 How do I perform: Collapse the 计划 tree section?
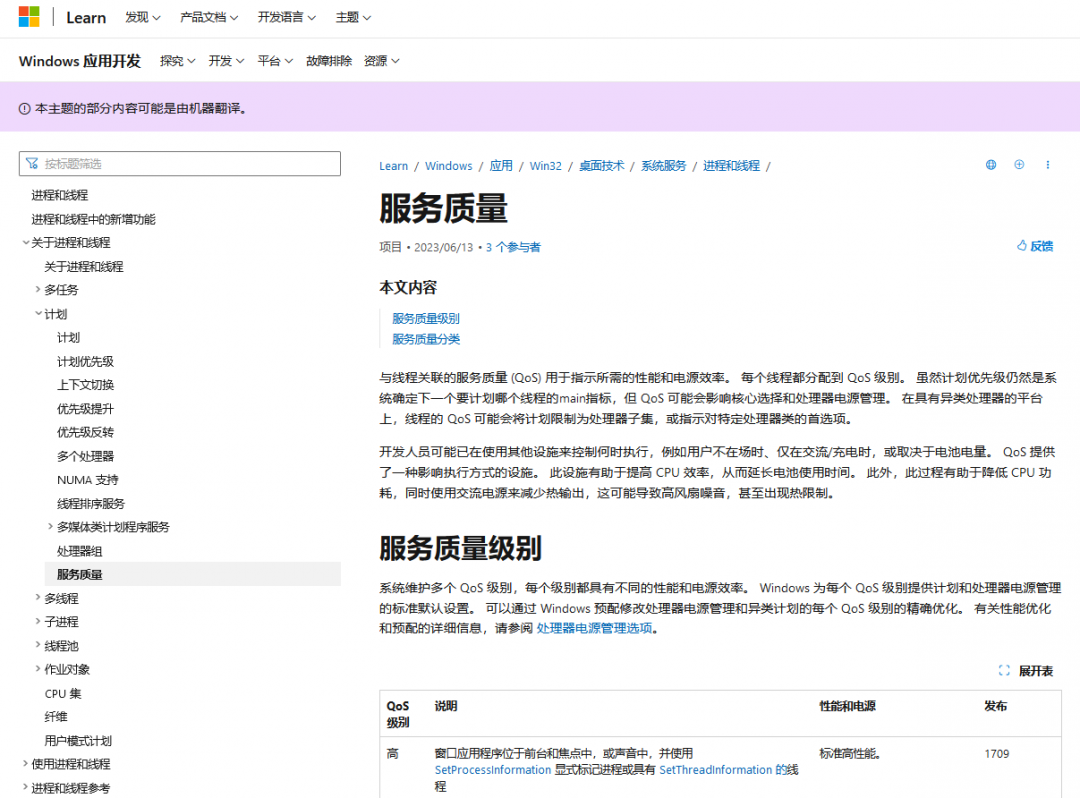38,314
